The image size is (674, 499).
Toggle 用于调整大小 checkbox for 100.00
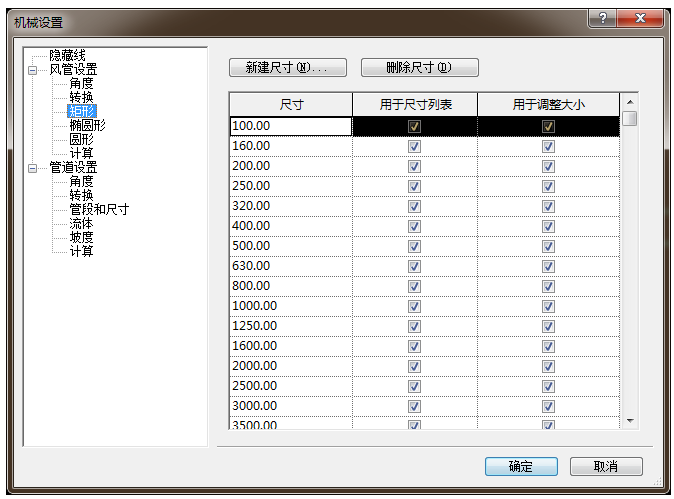[x=548, y=126]
